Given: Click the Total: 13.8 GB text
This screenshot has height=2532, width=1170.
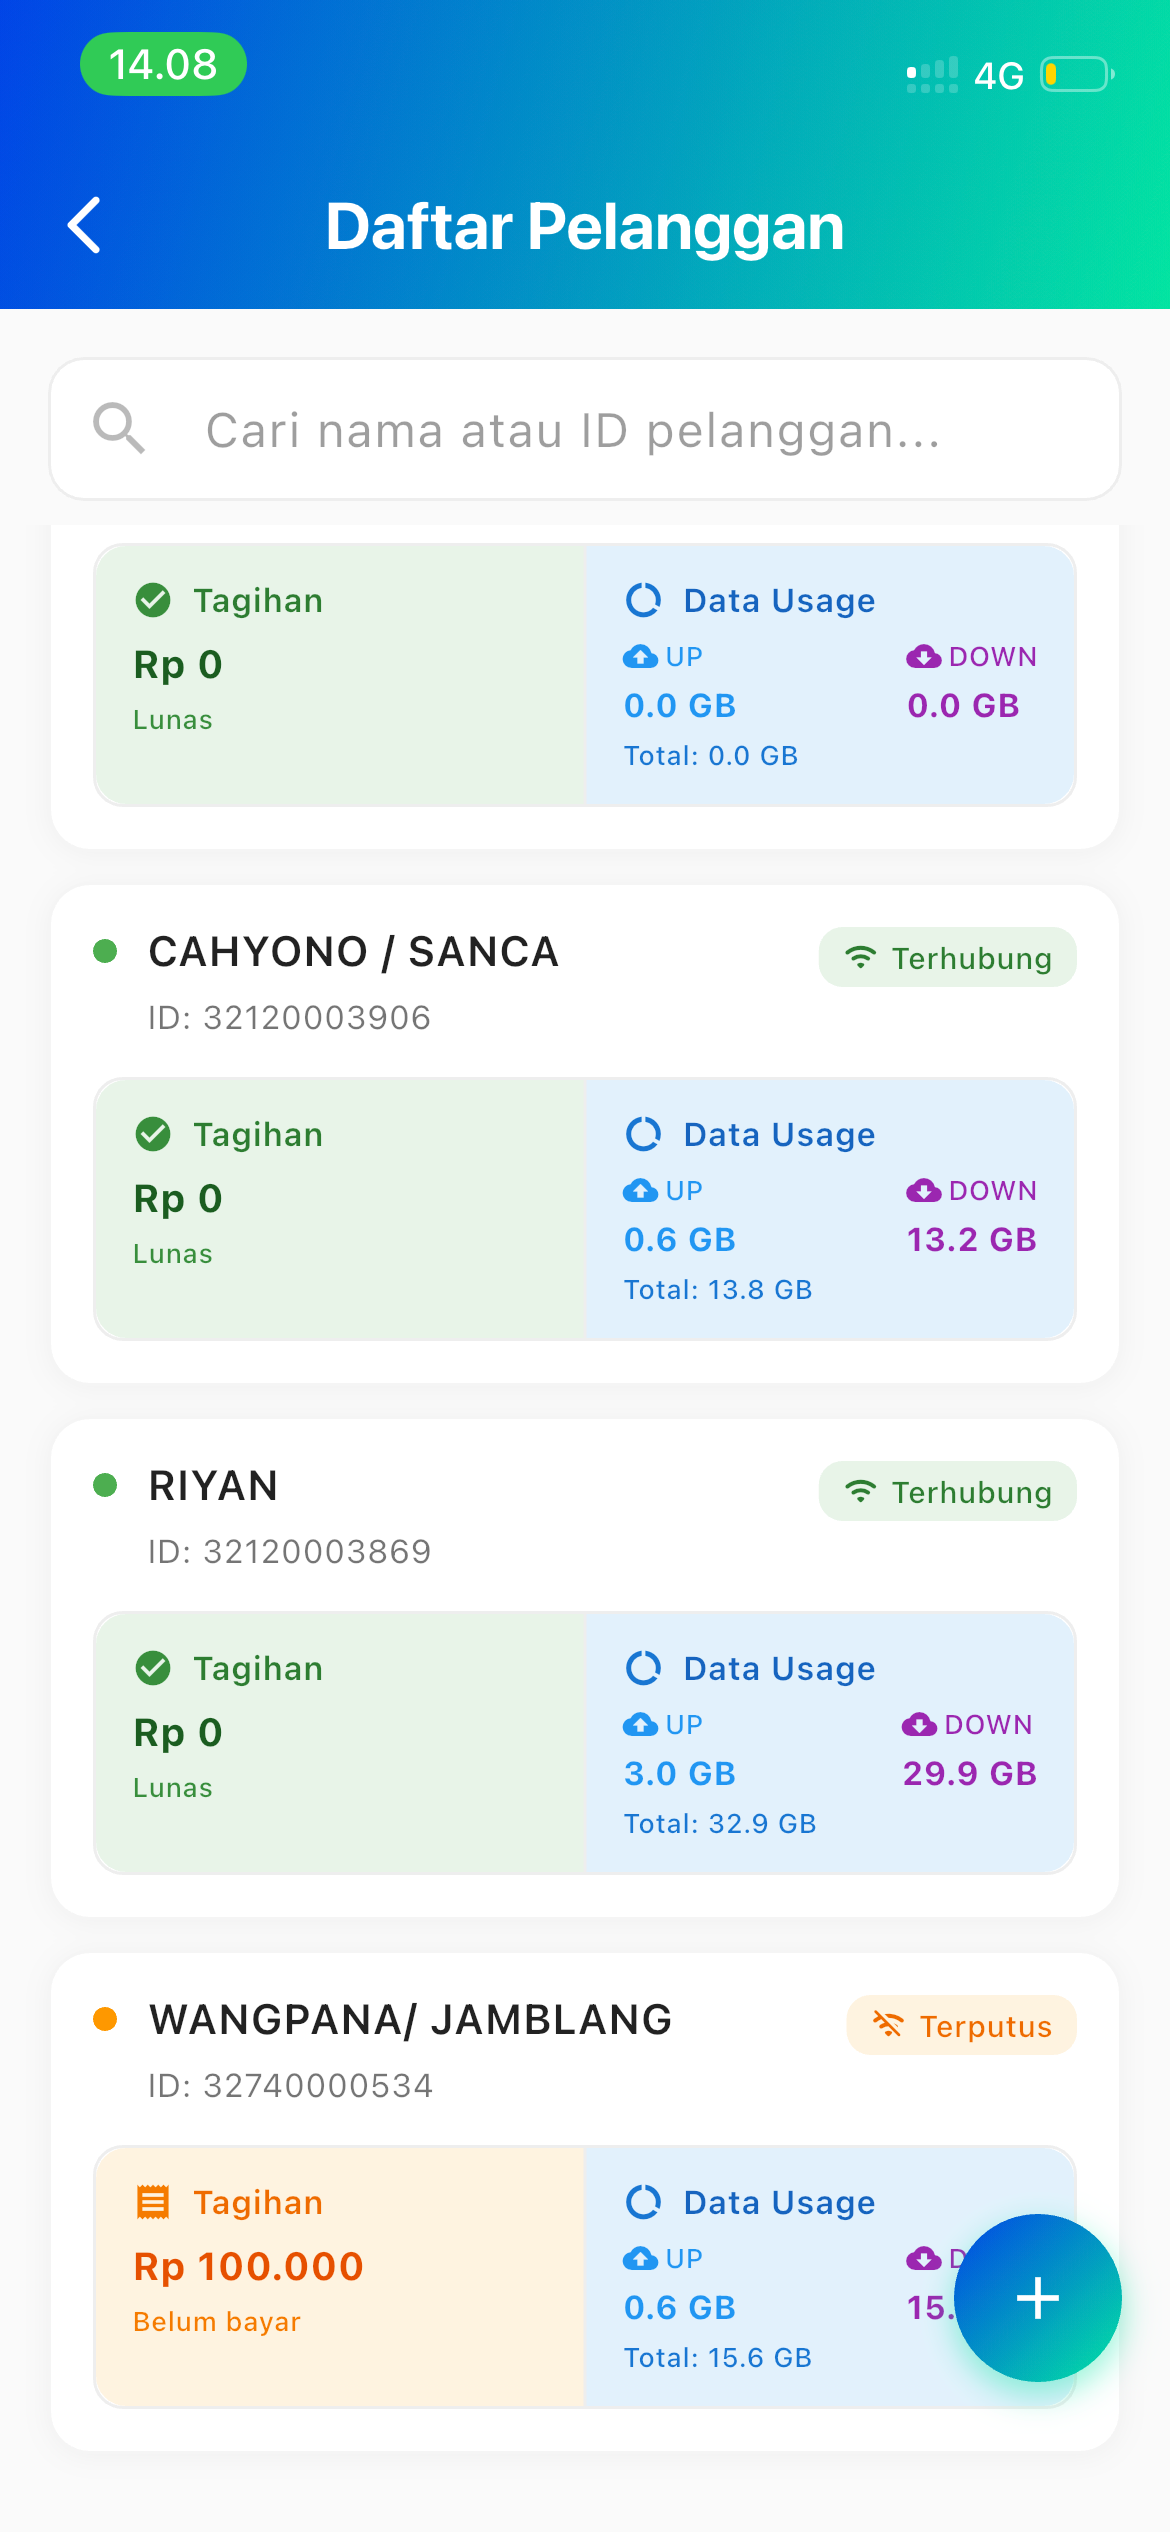Looking at the screenshot, I should click(718, 1290).
